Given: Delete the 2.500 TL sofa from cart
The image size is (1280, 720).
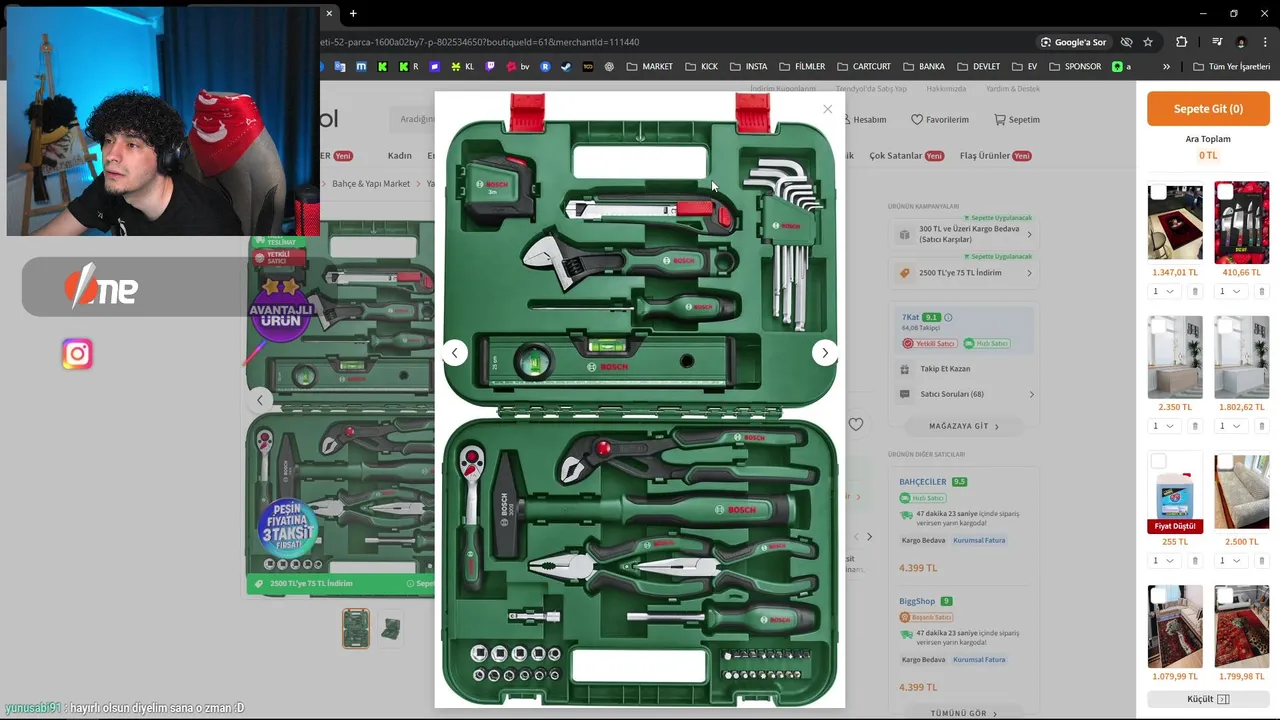Looking at the screenshot, I should click(1261, 560).
